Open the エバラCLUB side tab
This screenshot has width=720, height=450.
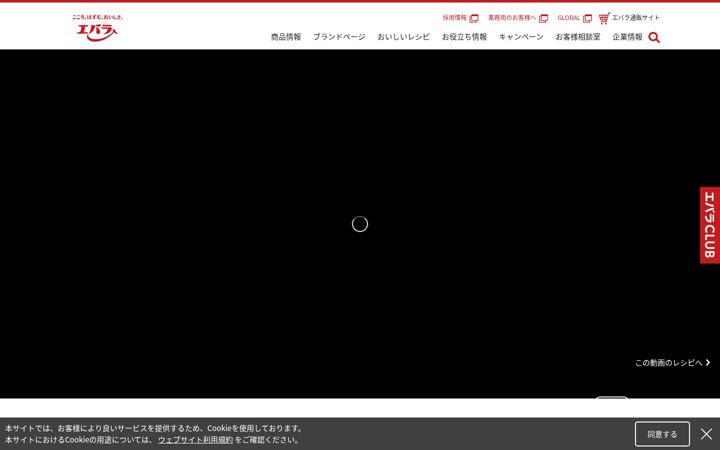[709, 225]
